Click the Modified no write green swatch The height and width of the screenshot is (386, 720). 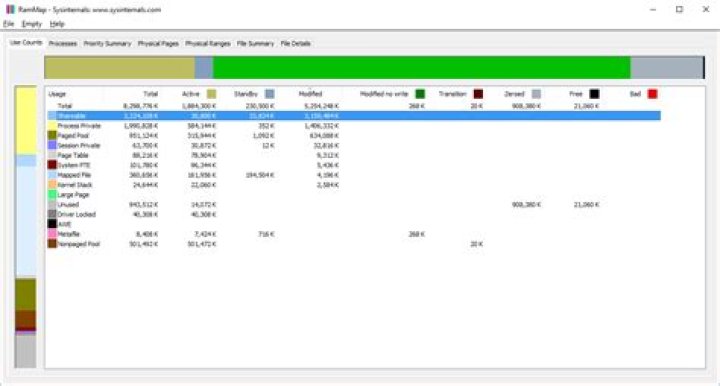(x=420, y=94)
